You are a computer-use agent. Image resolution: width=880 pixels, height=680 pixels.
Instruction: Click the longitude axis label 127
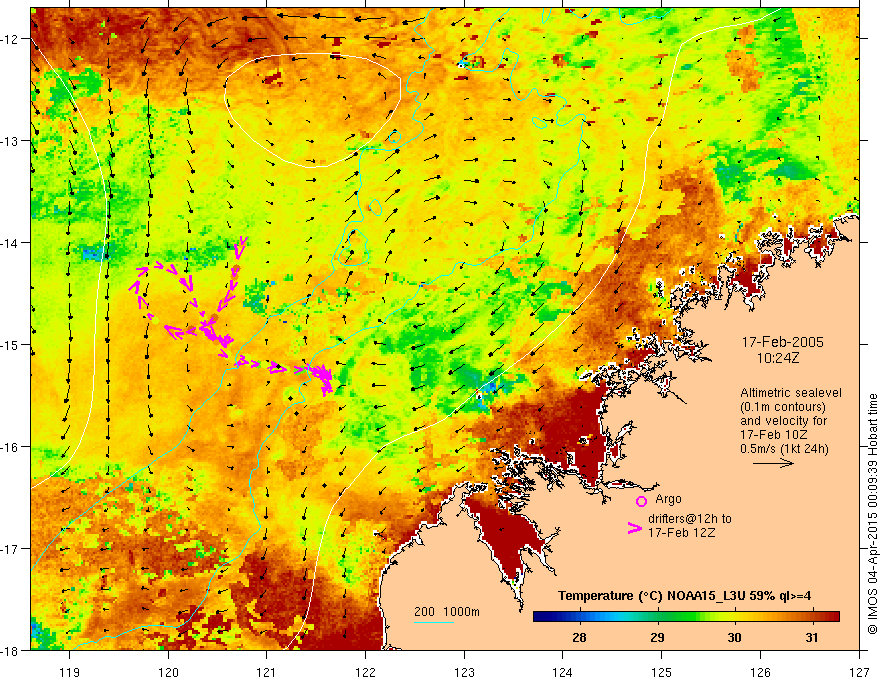pyautogui.click(x=859, y=672)
